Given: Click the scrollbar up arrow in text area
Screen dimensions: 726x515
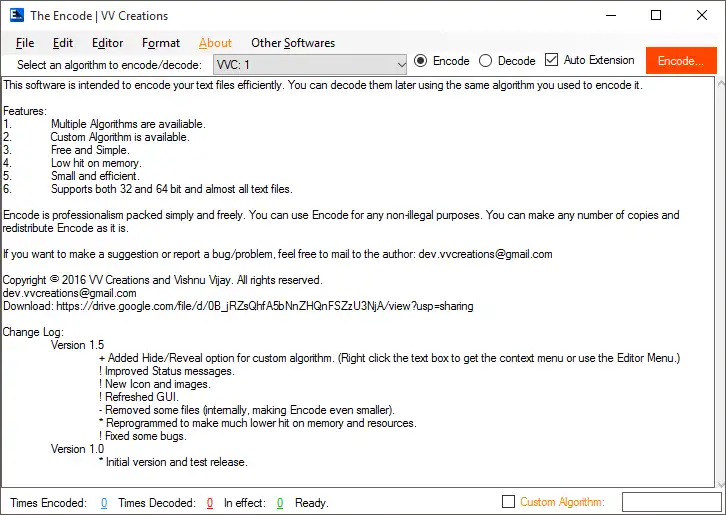Looking at the screenshot, I should point(721,83).
